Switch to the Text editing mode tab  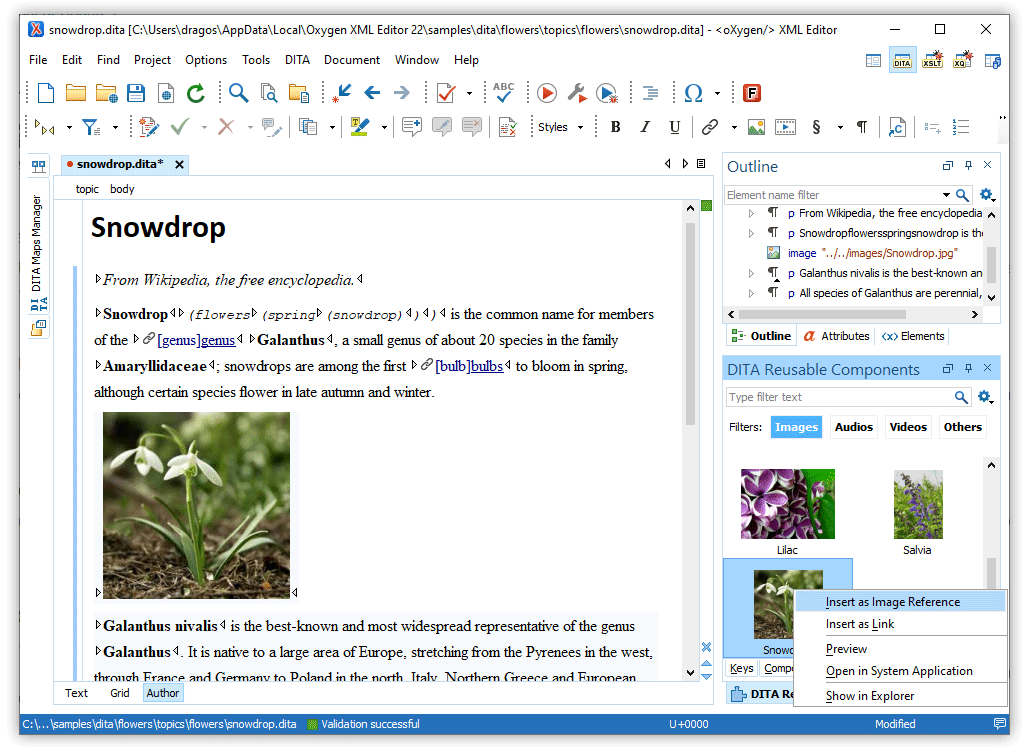[x=76, y=693]
